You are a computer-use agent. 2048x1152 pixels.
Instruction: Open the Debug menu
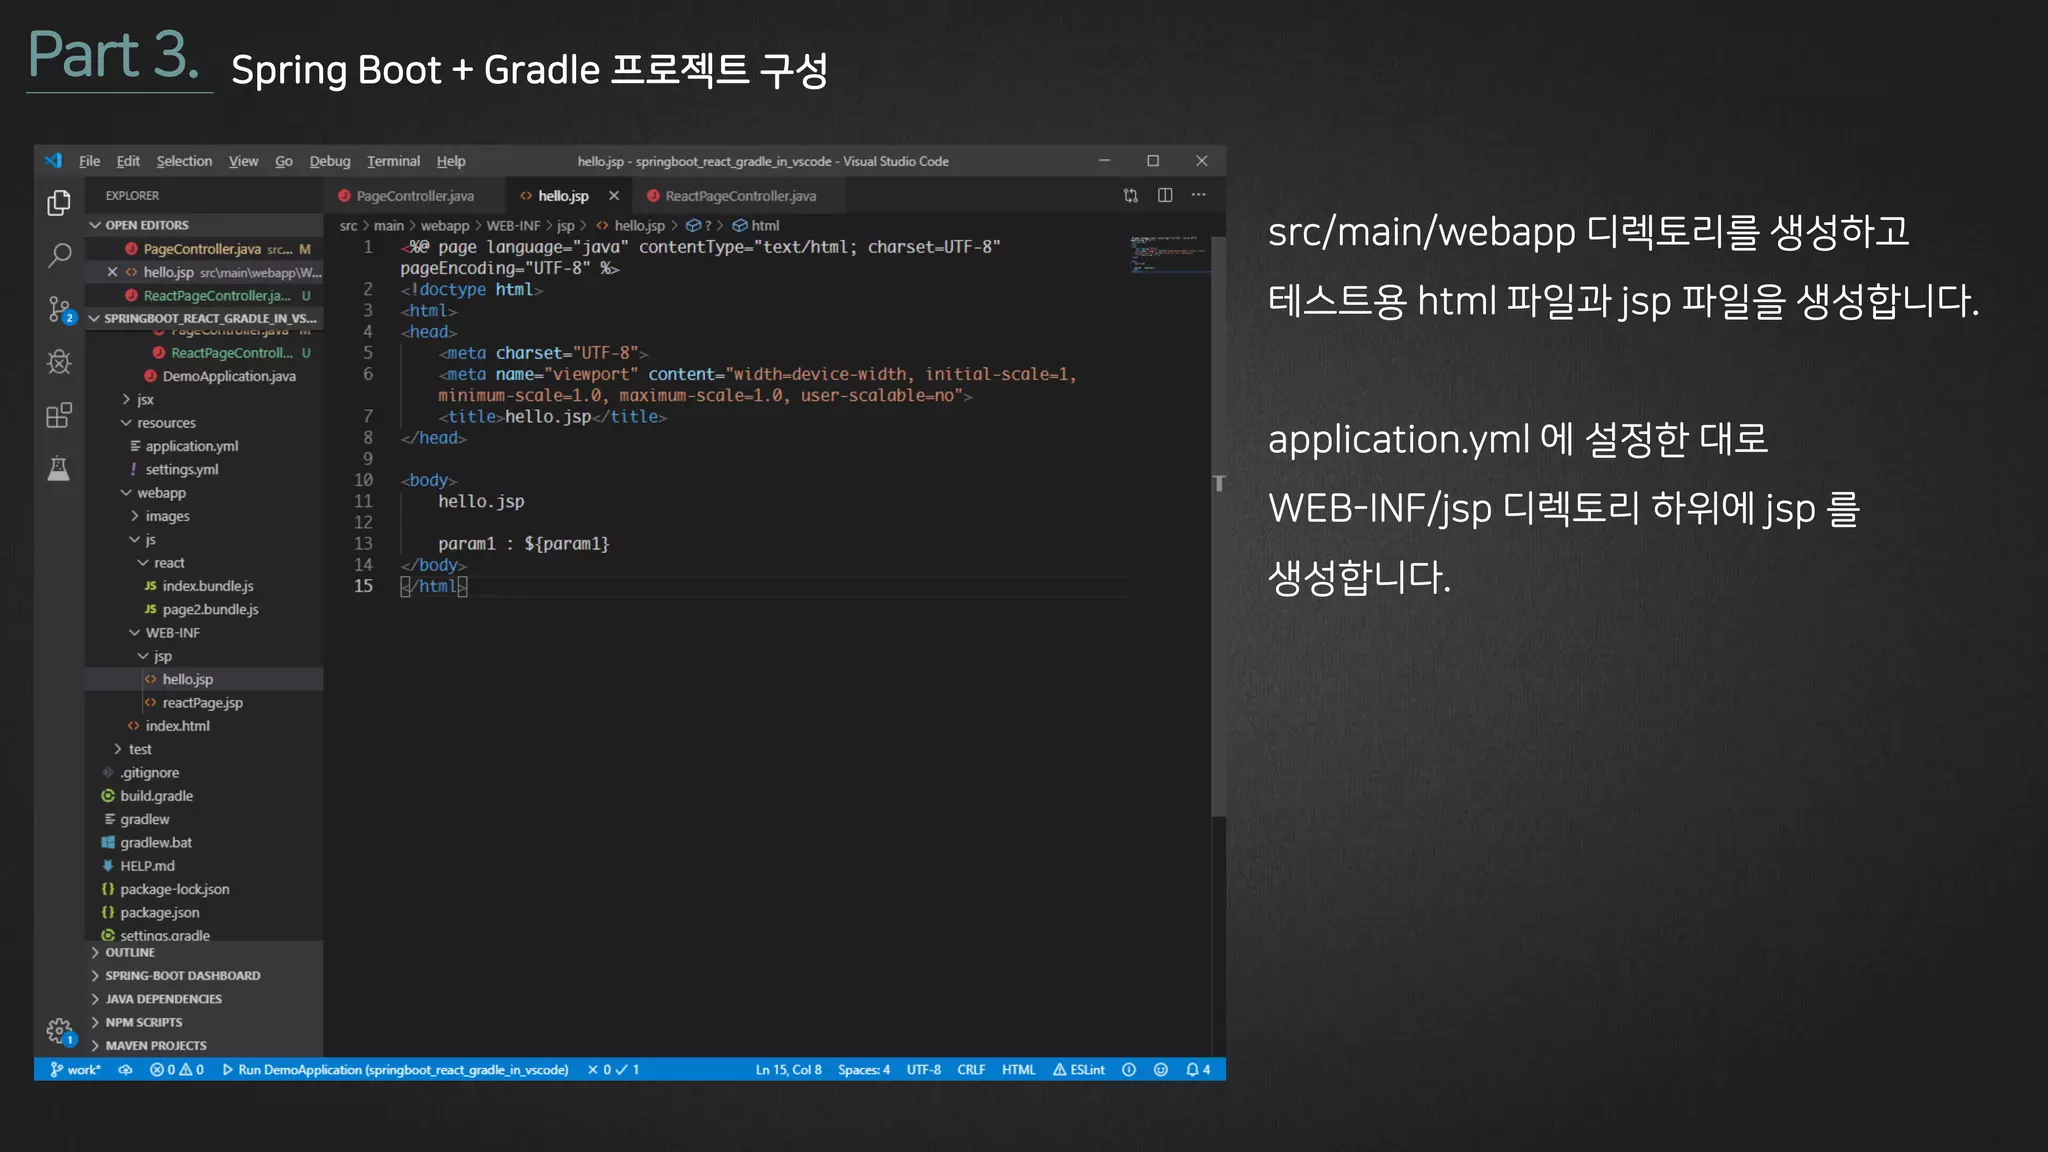tap(330, 161)
